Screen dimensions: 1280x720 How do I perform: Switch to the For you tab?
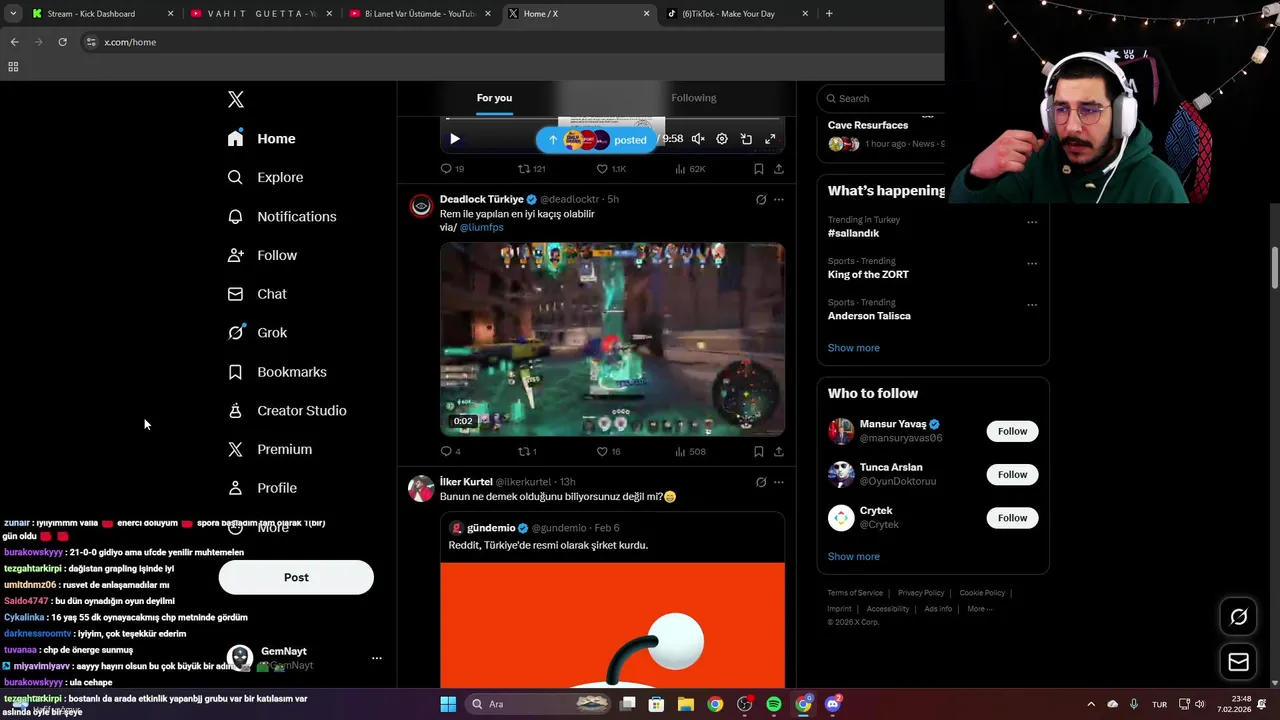point(494,98)
